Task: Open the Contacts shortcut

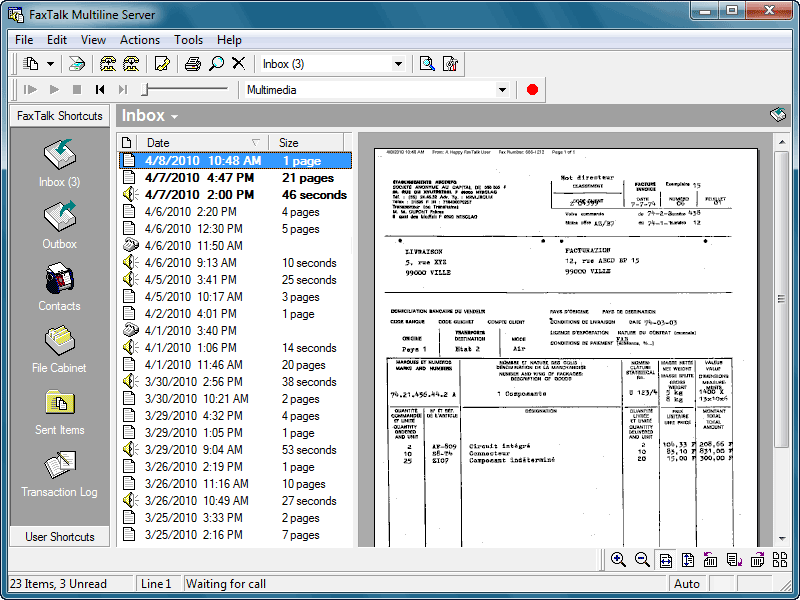Action: 60,287
